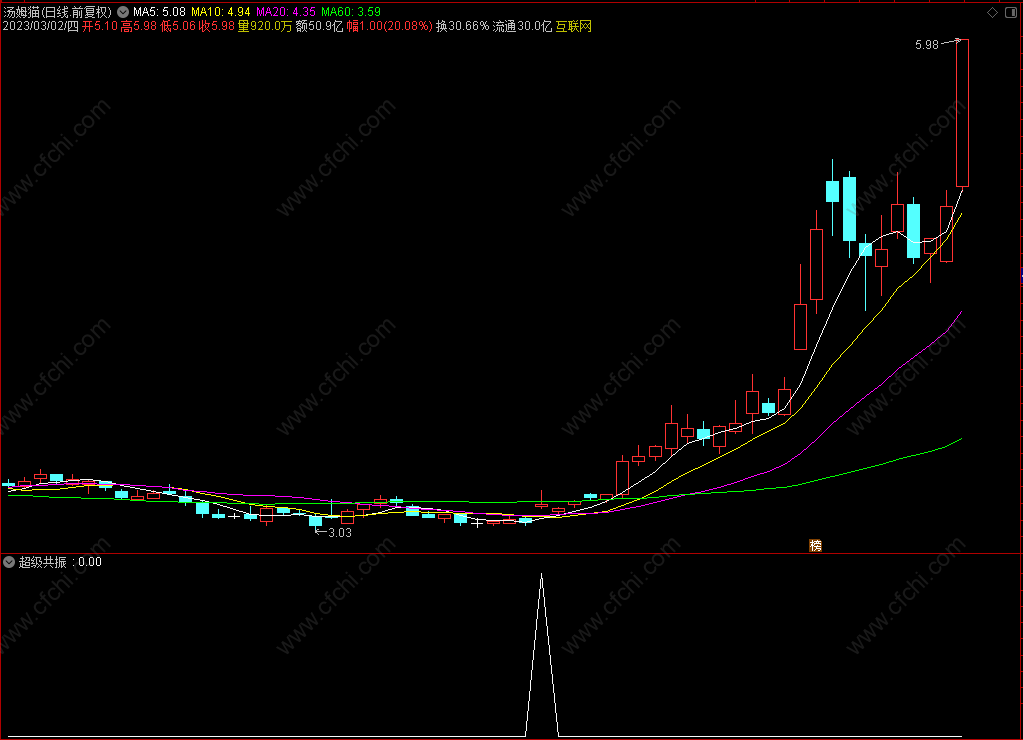
Task: Select the MA60: 3.59 label
Action: point(351,12)
